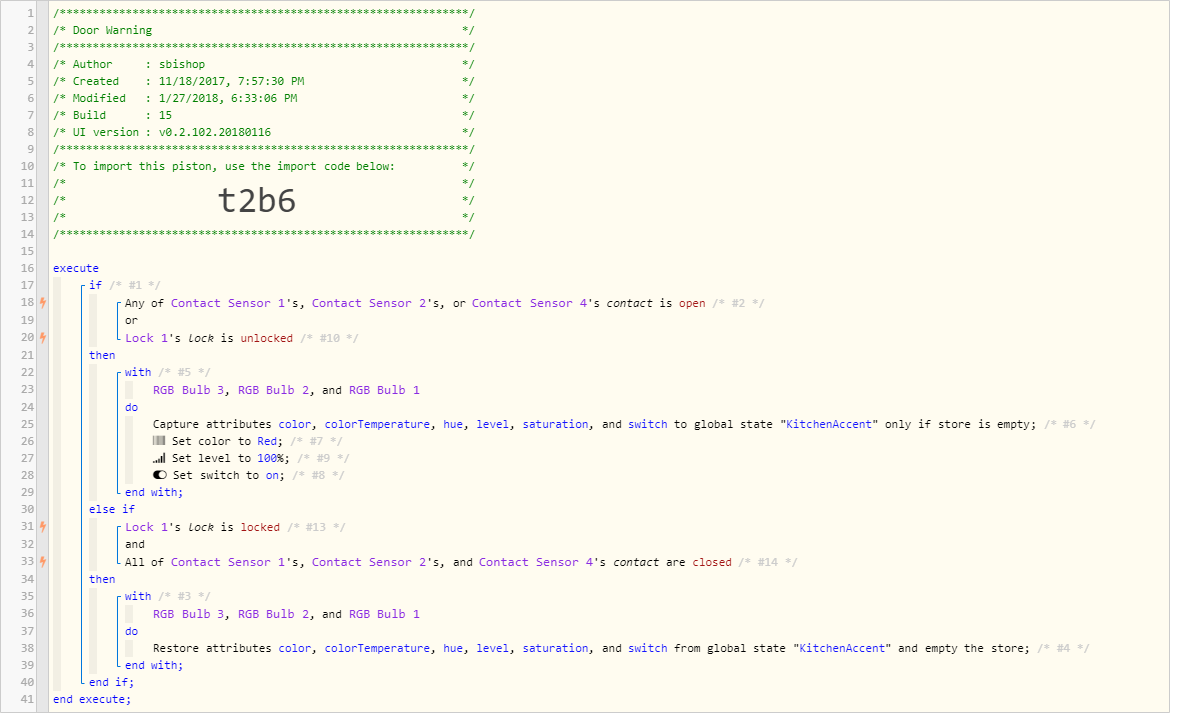1178x721 pixels.
Task: Click 'Contact Sensor 1' in the line 33 condition
Action: pyautogui.click(x=228, y=563)
